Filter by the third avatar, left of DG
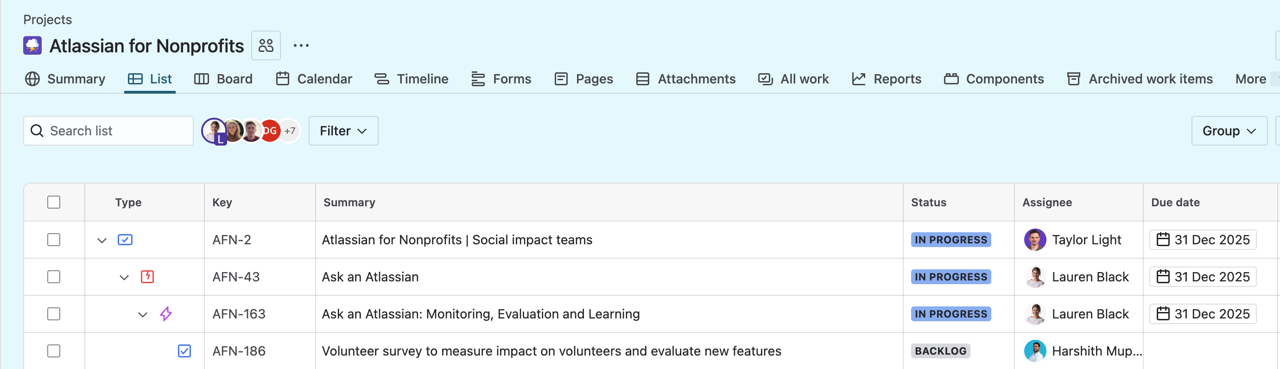This screenshot has width=1280, height=369. point(252,131)
